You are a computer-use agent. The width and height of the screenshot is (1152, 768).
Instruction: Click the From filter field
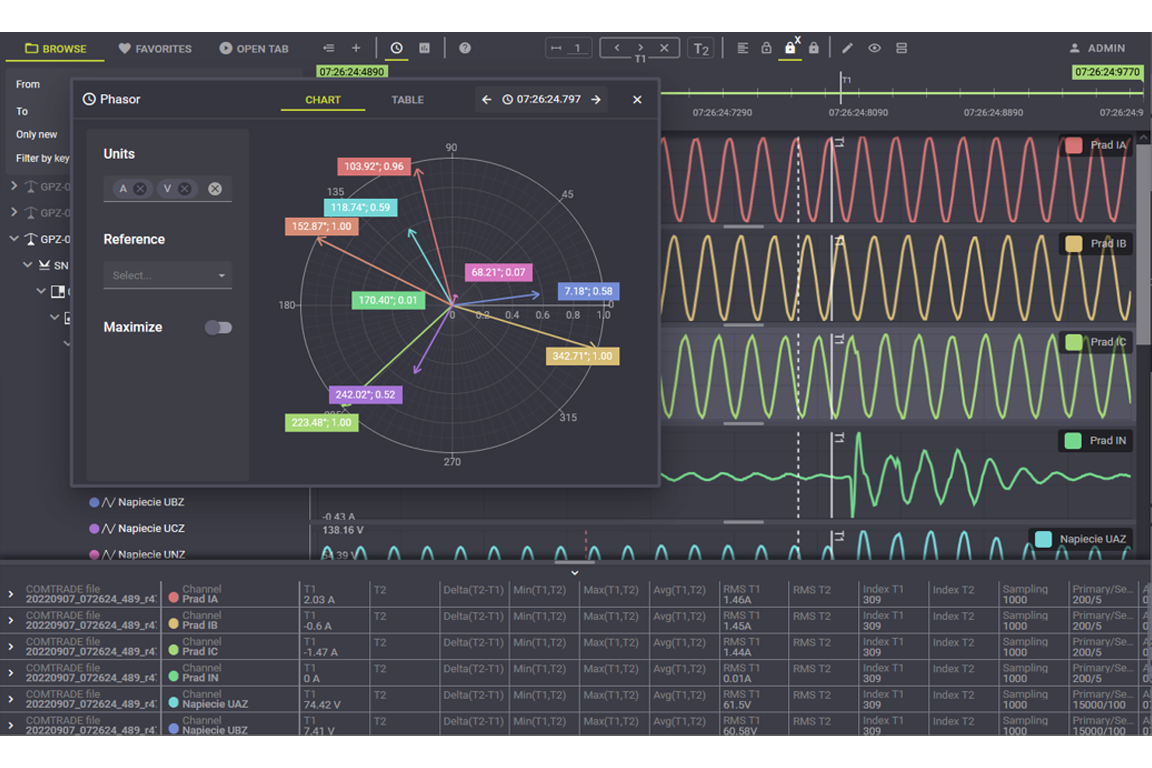pyautogui.click(x=154, y=85)
